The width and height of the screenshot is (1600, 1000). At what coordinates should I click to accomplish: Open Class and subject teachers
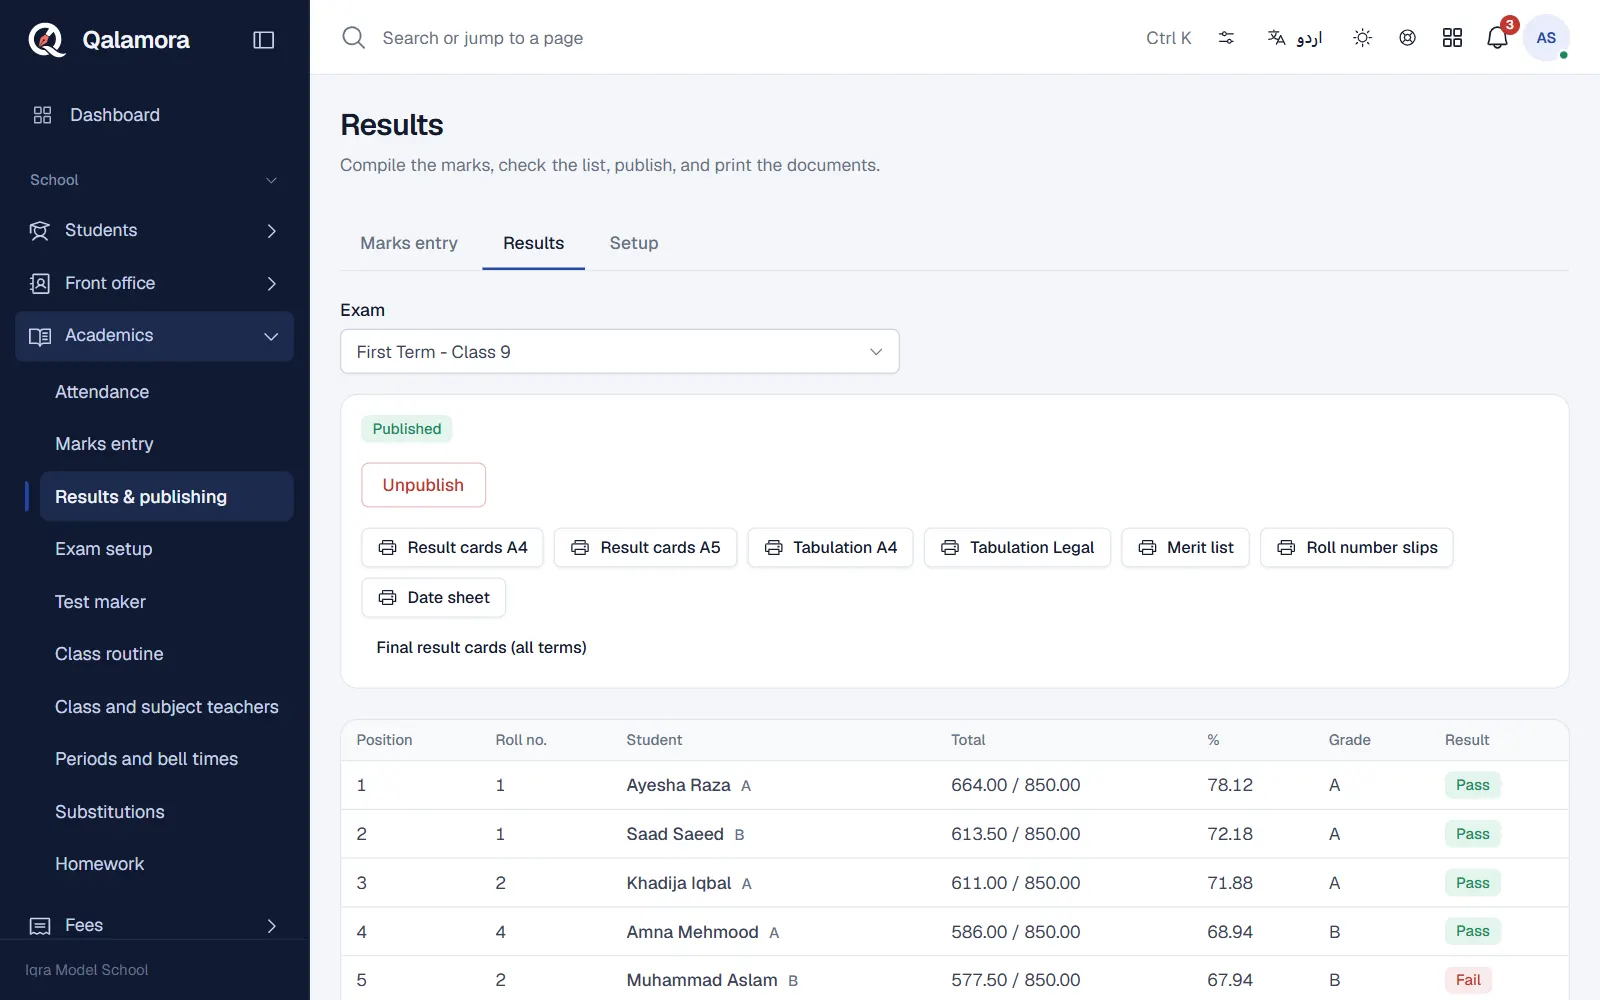pyautogui.click(x=167, y=707)
